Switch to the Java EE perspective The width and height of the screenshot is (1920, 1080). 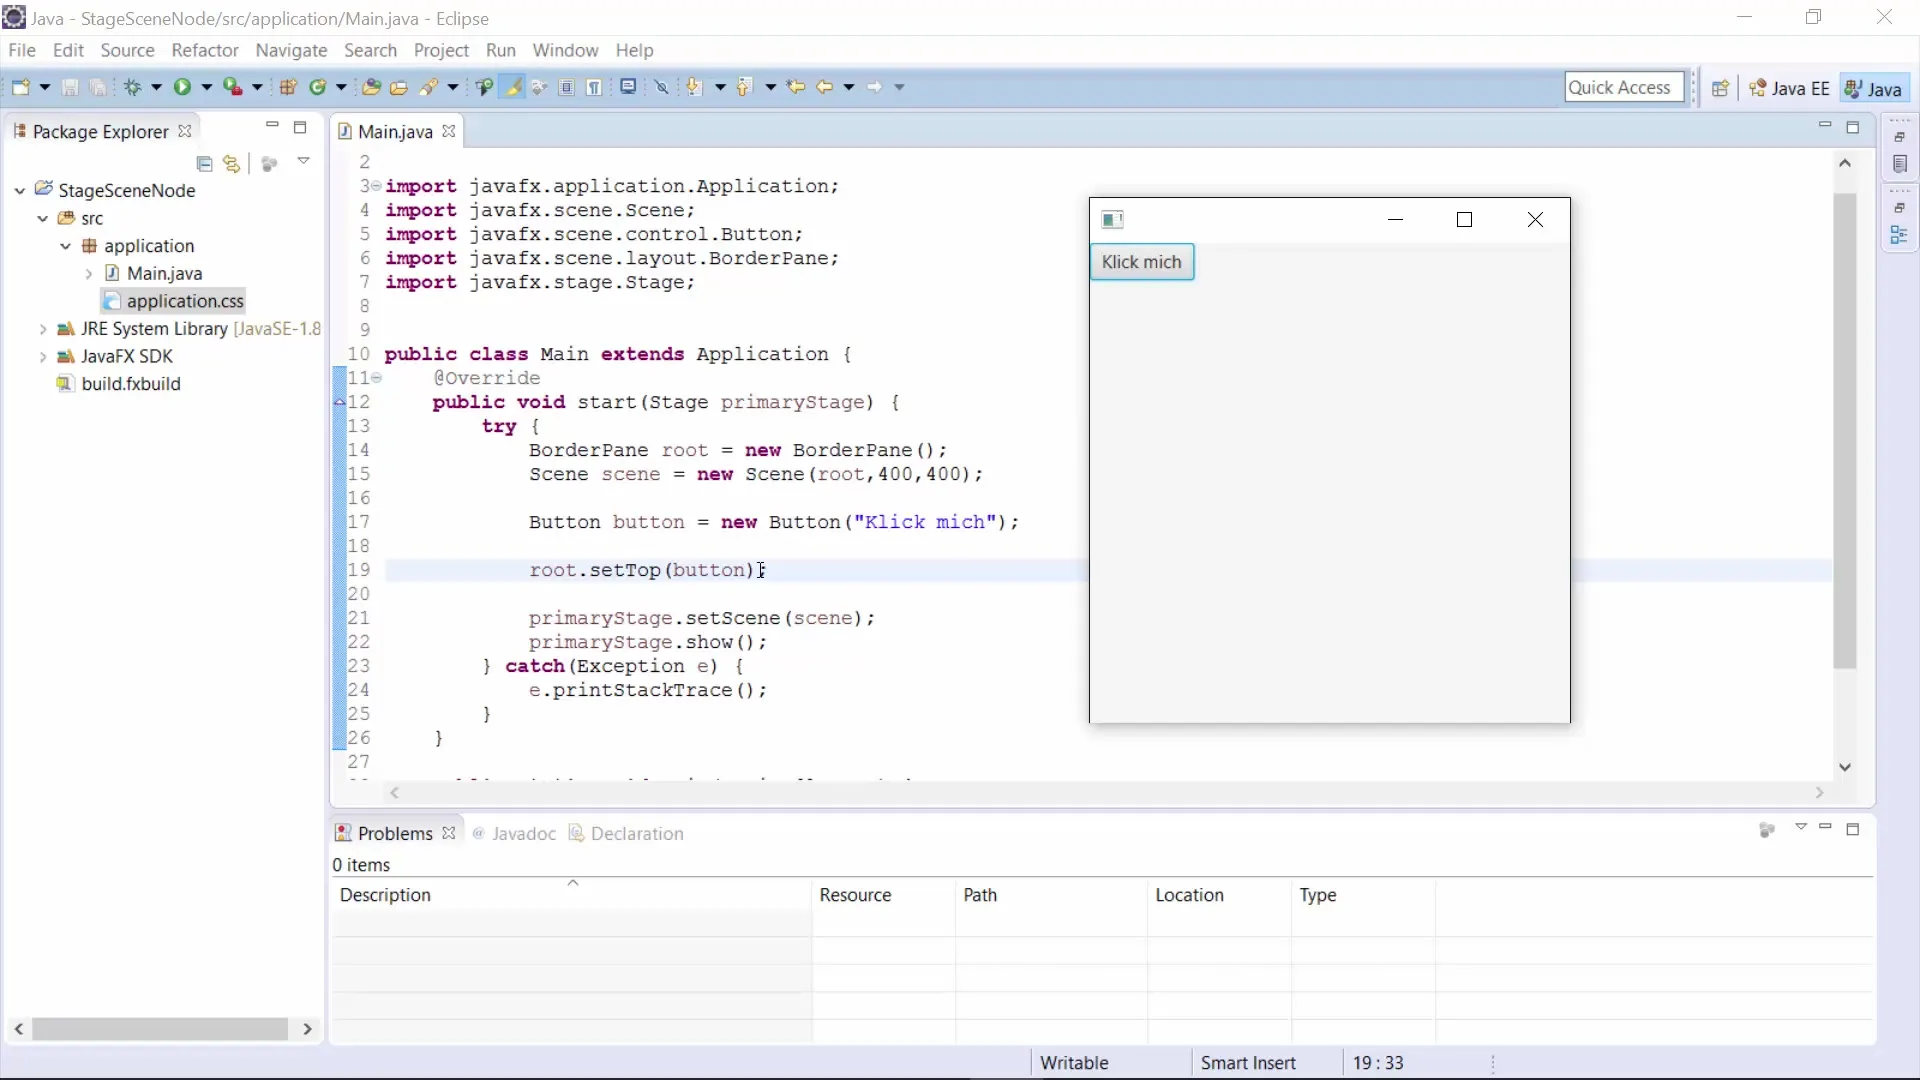pos(1789,88)
